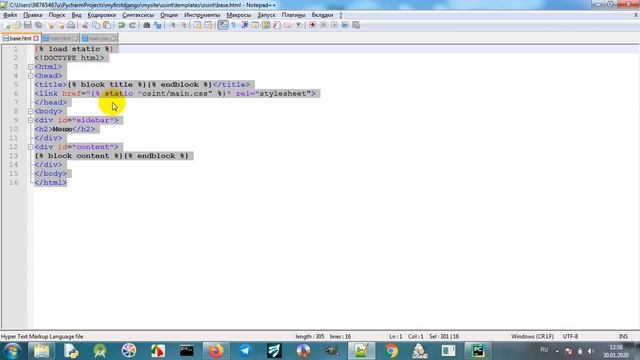Screen dimensions: 640x360
Task: Open the Вид menu
Action: tap(76, 15)
